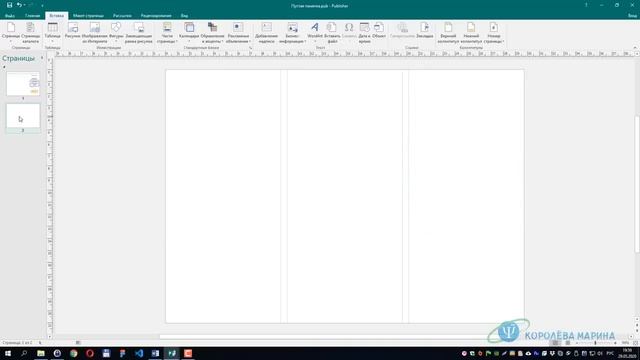Click the page indicator in status bar
The image size is (640, 360).
point(17,343)
